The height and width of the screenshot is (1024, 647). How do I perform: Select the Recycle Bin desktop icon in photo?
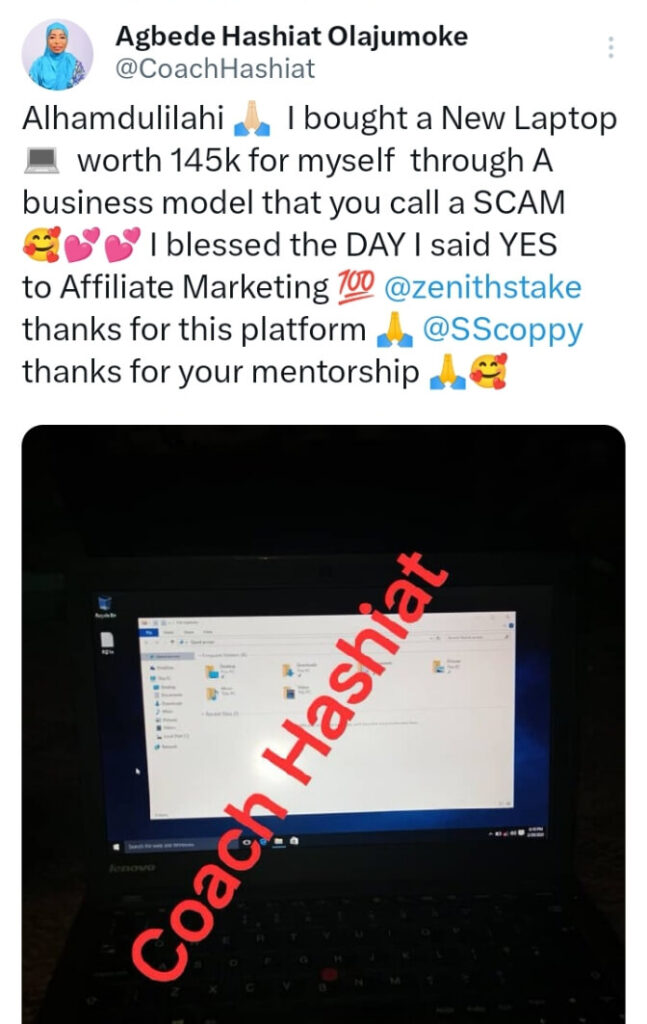(x=105, y=606)
